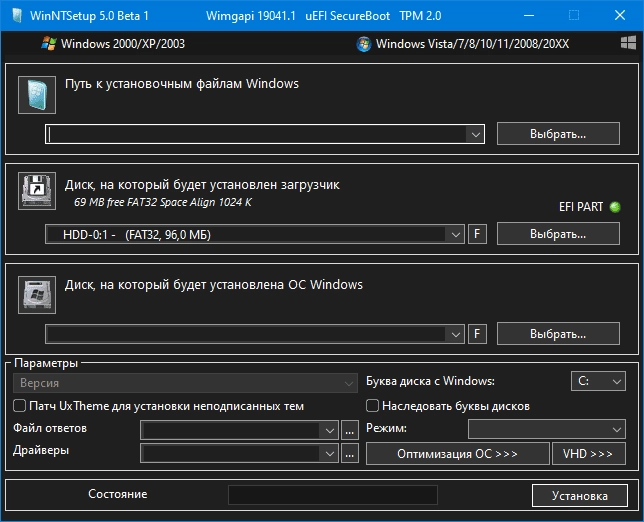Close the WinNTSetup window

click(x=620, y=16)
